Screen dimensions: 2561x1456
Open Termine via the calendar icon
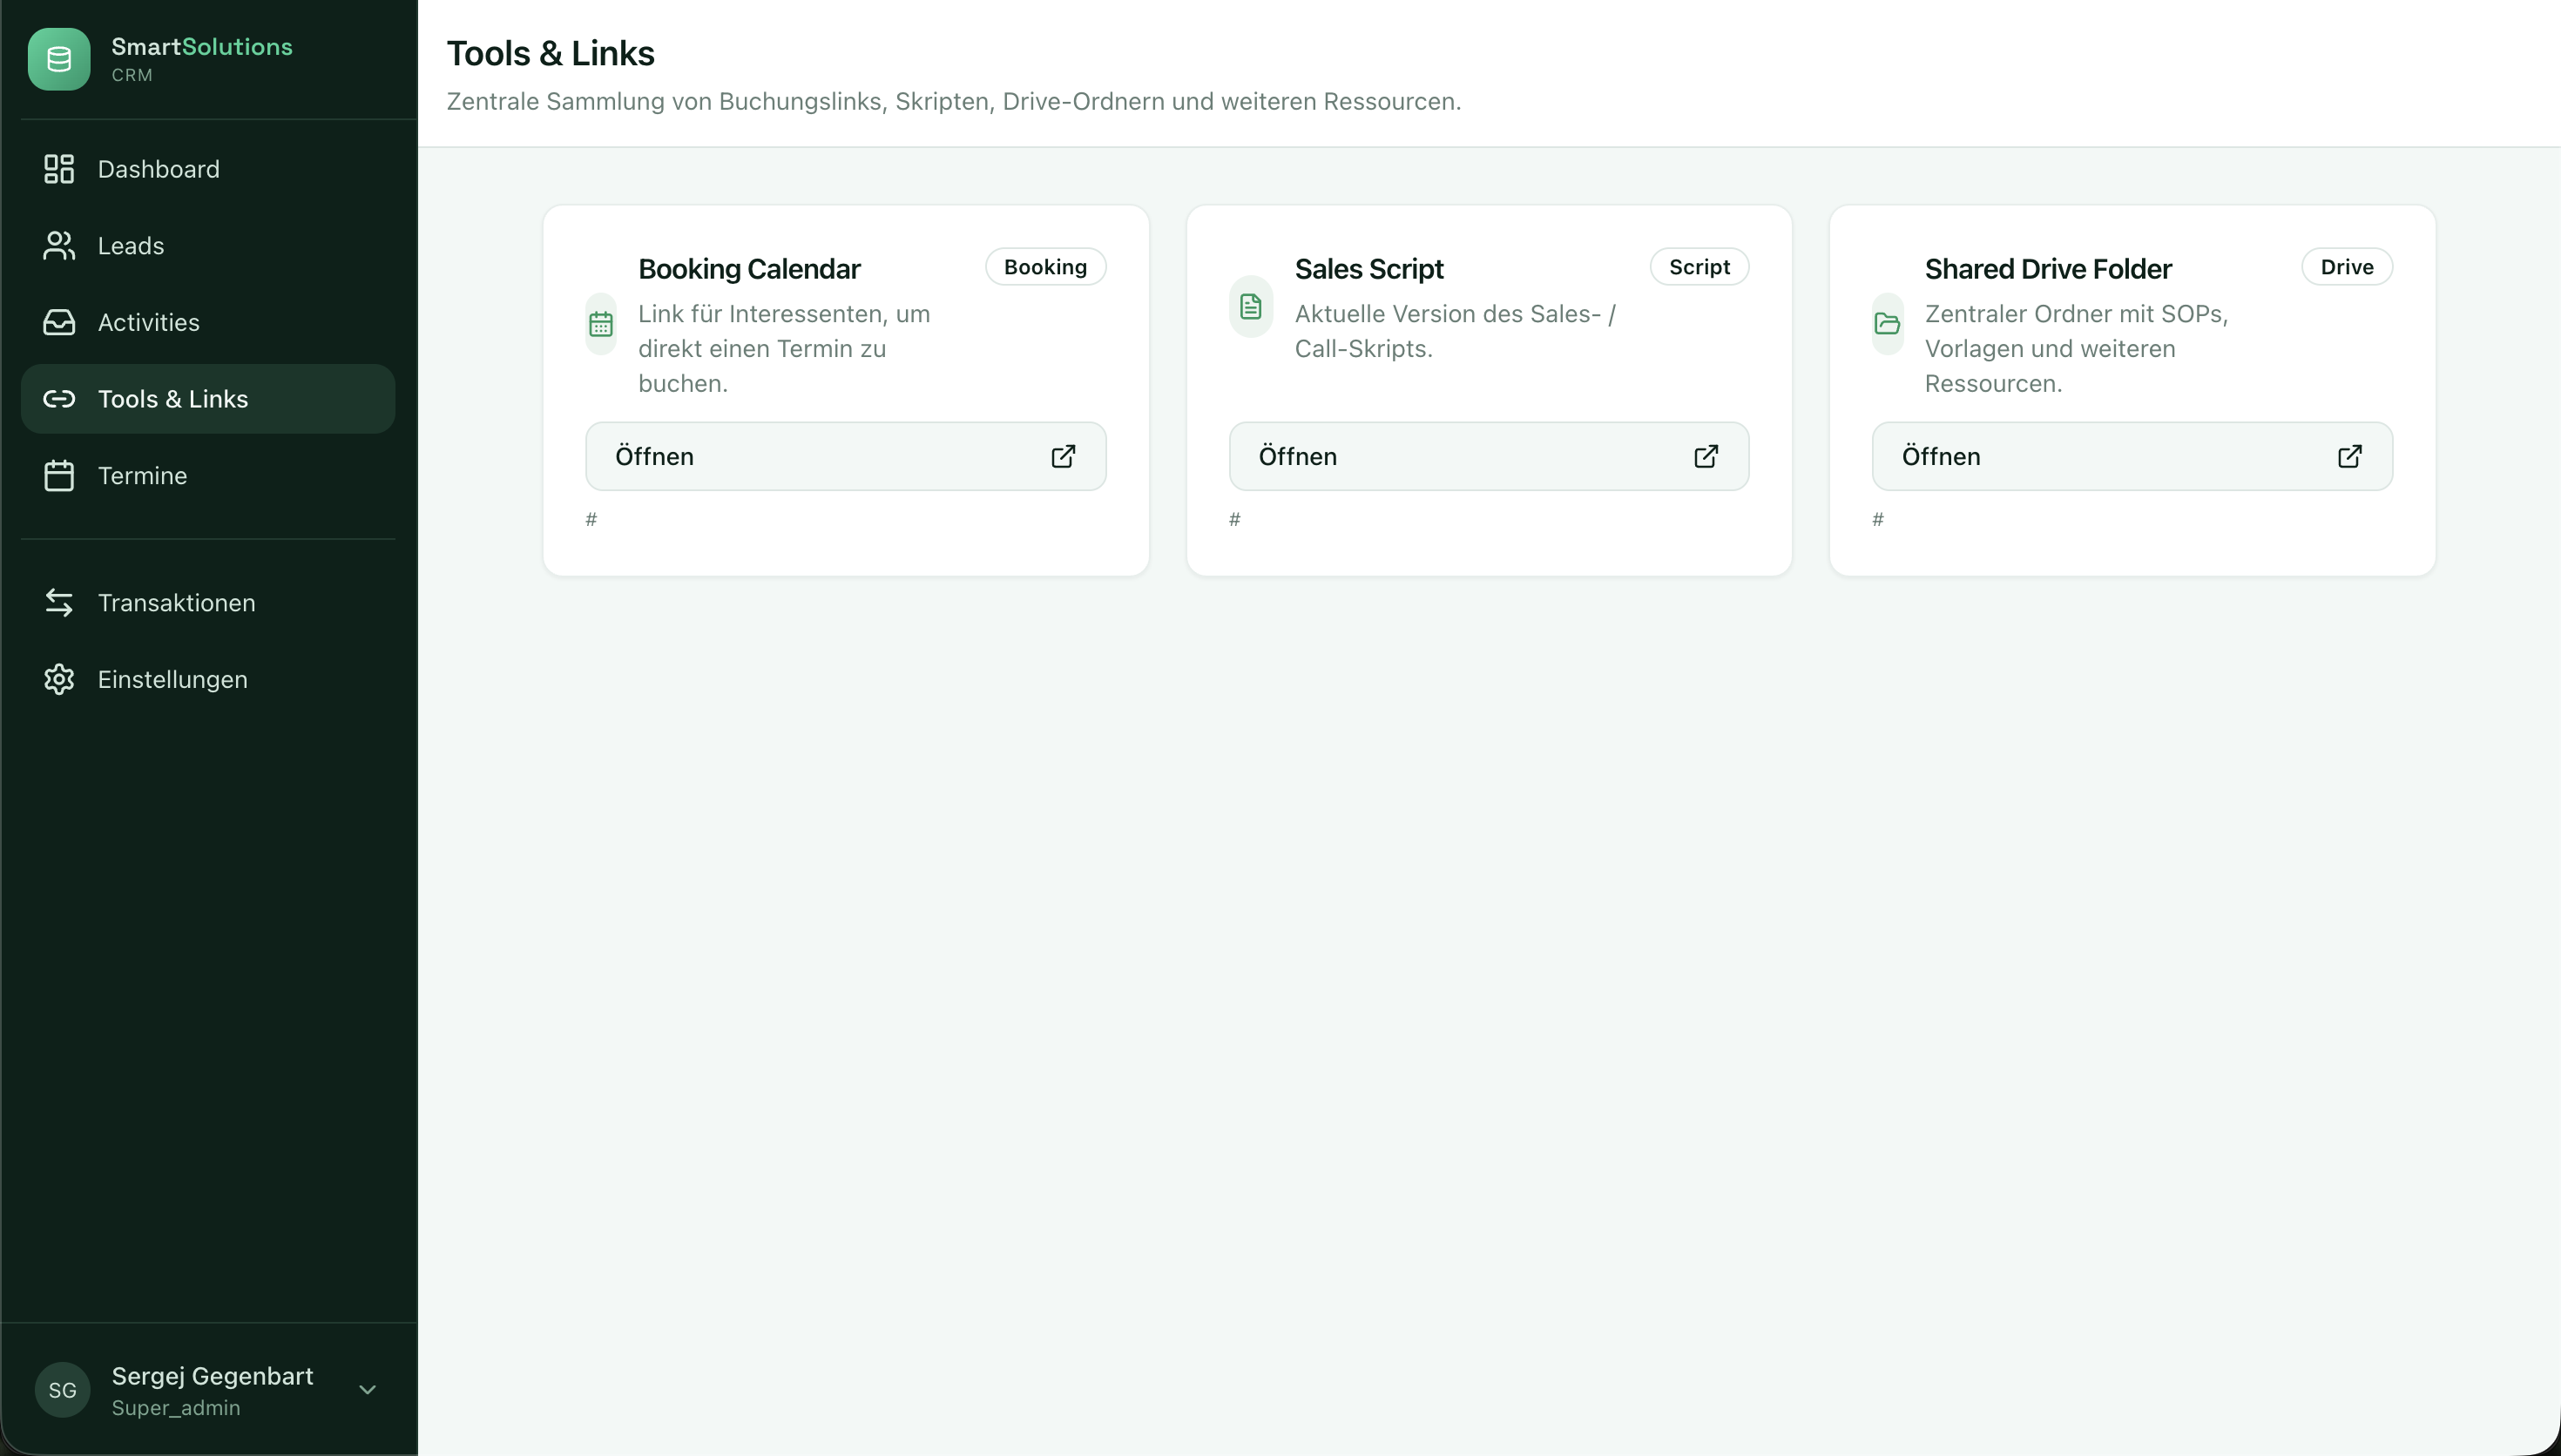(x=59, y=475)
